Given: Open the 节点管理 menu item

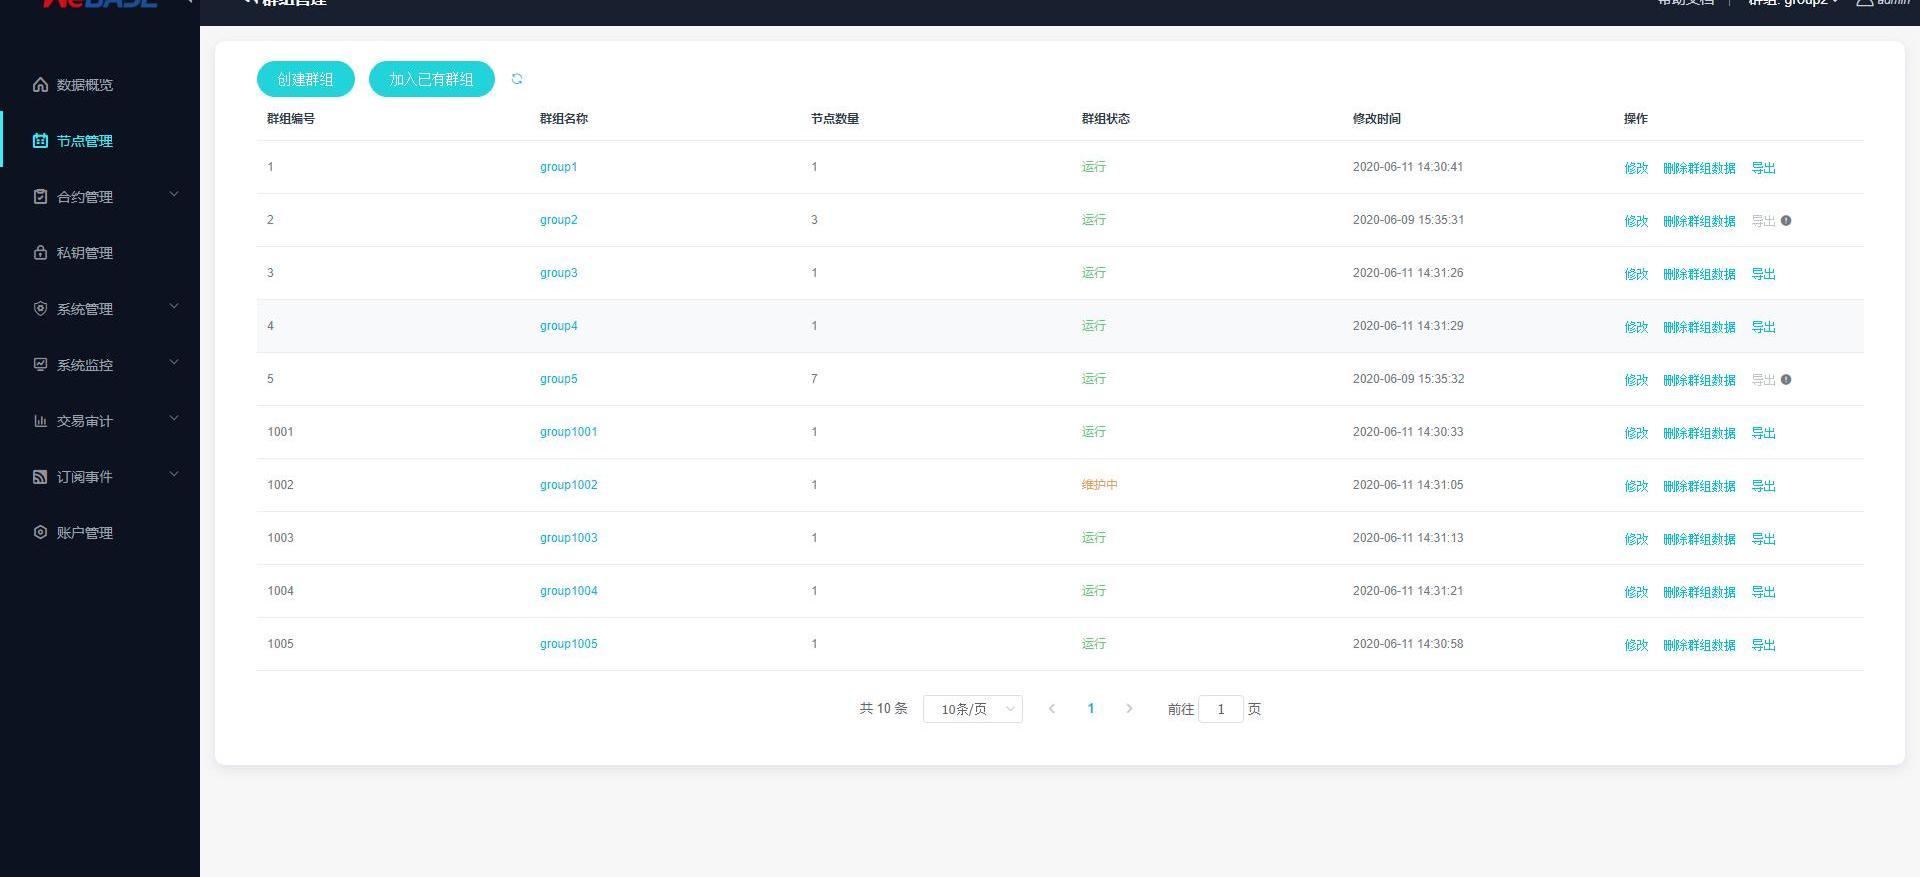Looking at the screenshot, I should [85, 141].
